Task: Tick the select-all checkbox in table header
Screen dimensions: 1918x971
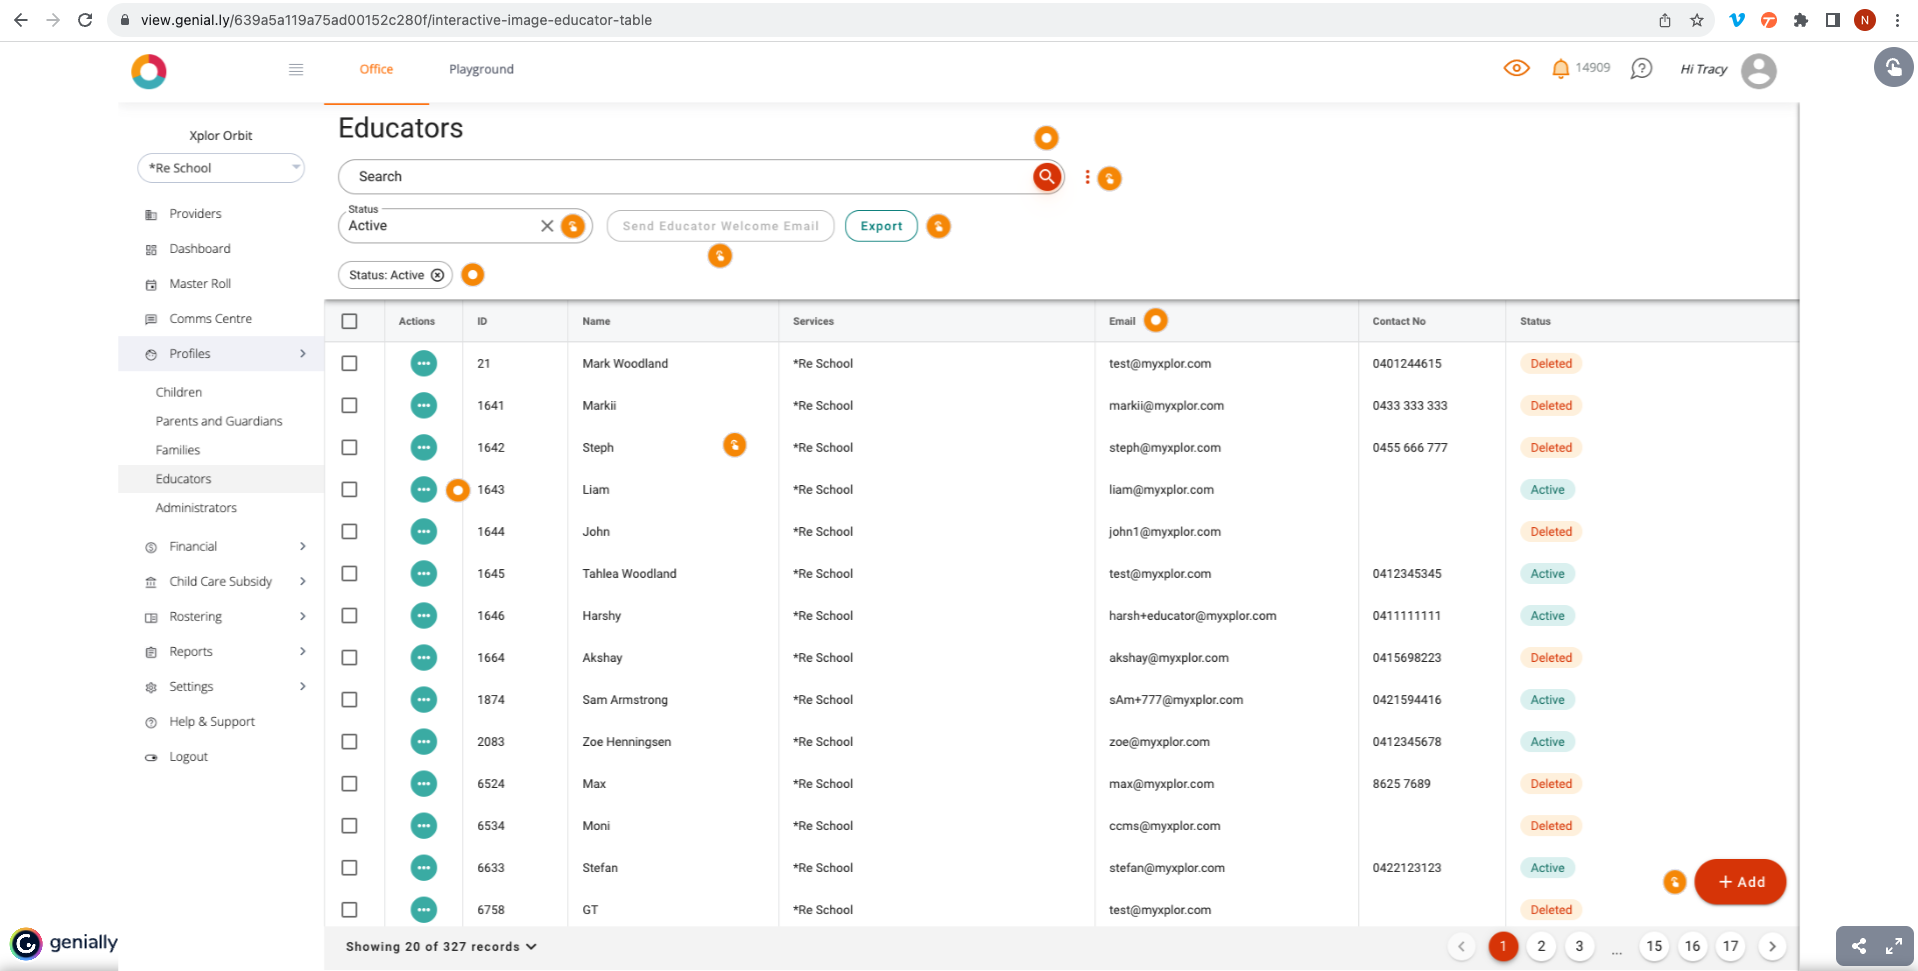Action: coord(349,321)
